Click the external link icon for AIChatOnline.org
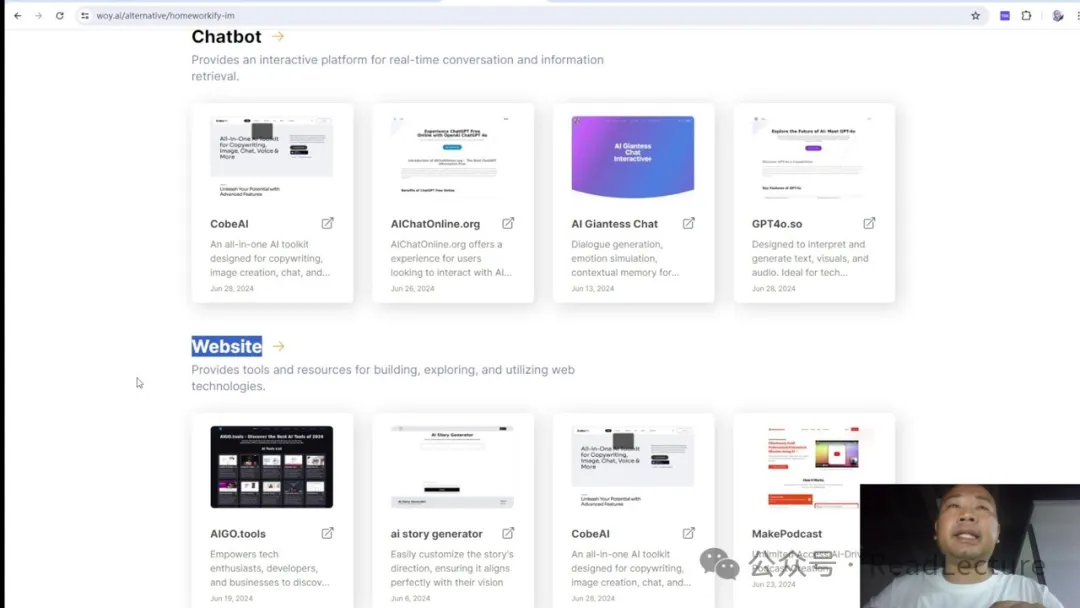Screen dimensions: 1080x608 (x=508, y=223)
